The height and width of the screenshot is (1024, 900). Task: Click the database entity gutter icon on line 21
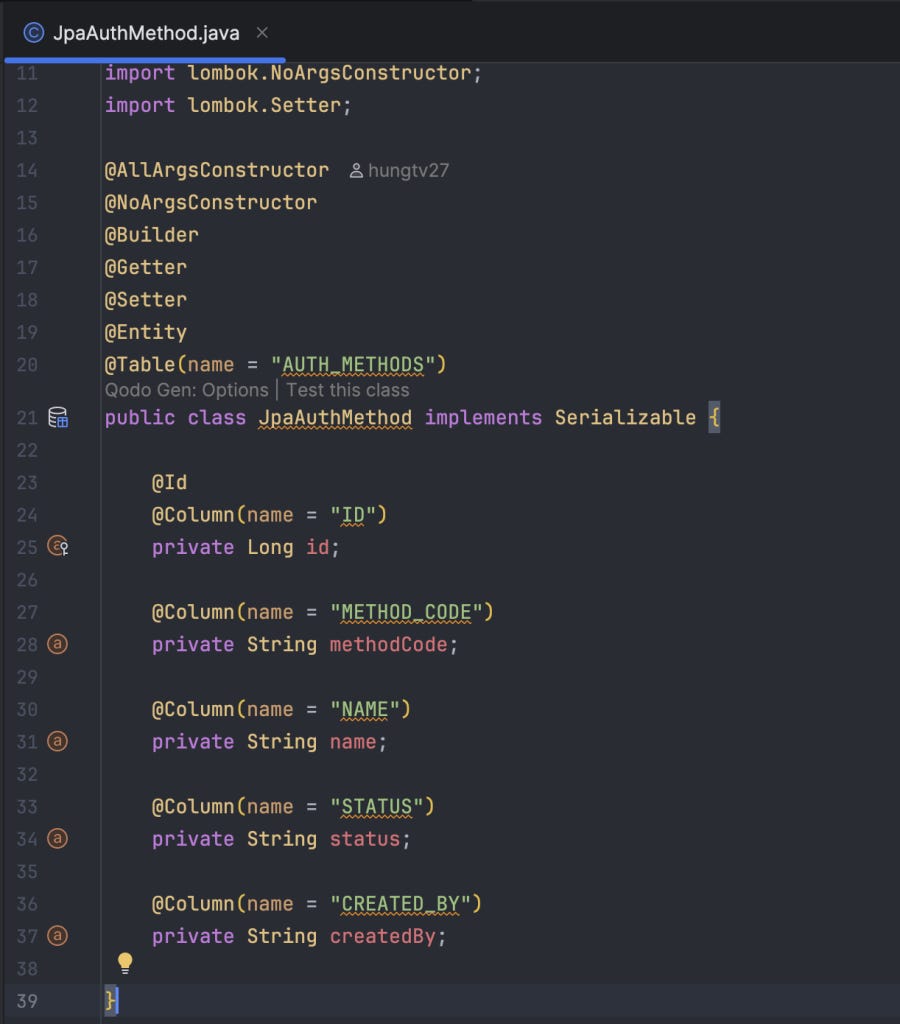58,417
